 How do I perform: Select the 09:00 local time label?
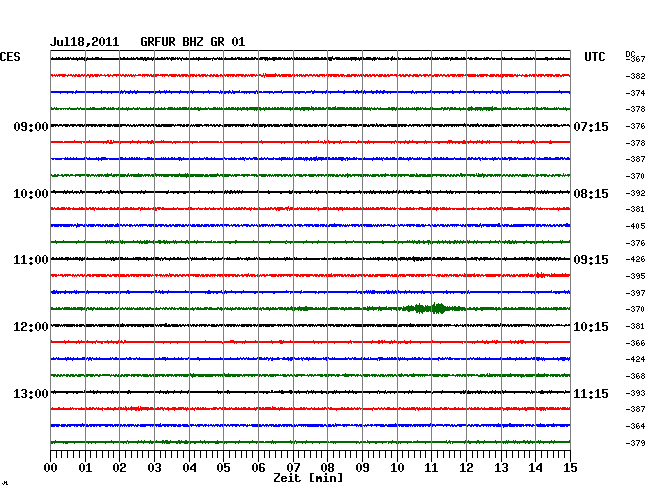click(x=31, y=126)
